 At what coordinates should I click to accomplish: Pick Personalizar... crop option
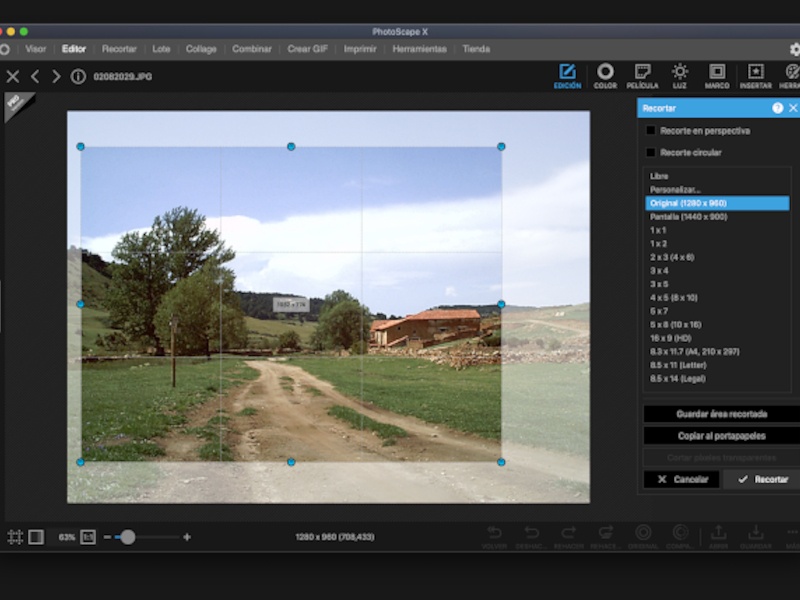point(676,189)
